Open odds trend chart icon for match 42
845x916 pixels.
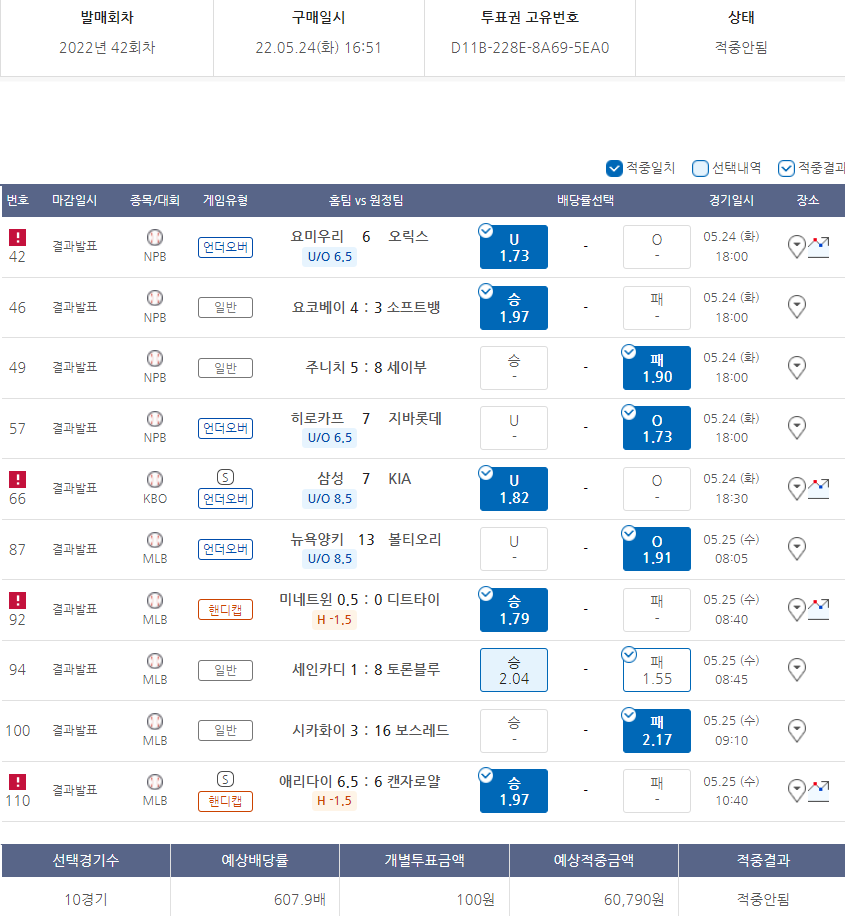tap(818, 247)
